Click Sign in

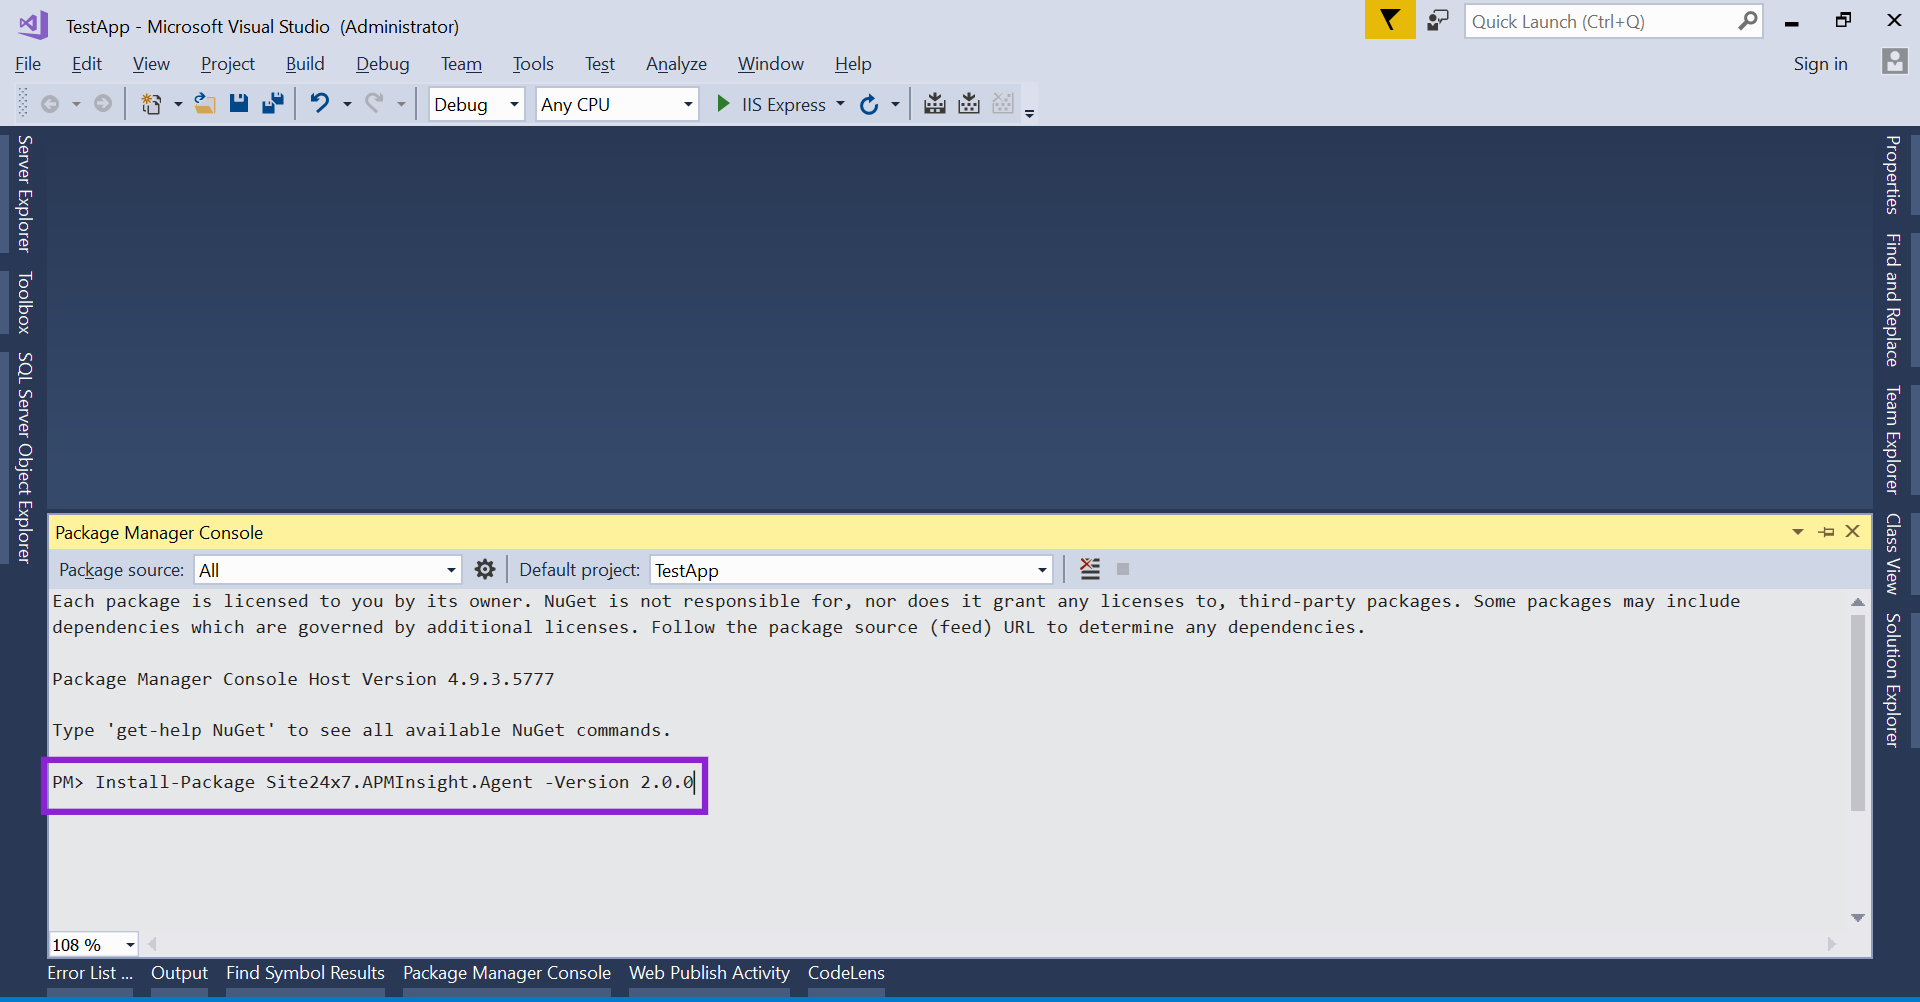click(1820, 63)
